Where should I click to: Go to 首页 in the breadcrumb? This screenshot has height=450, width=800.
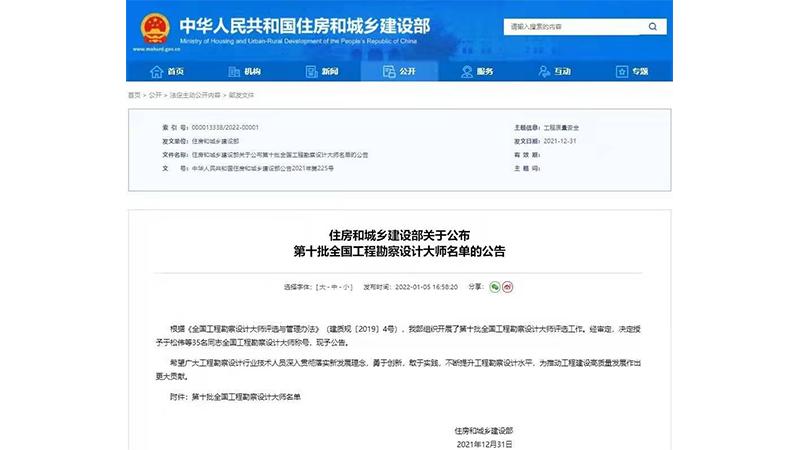(134, 95)
